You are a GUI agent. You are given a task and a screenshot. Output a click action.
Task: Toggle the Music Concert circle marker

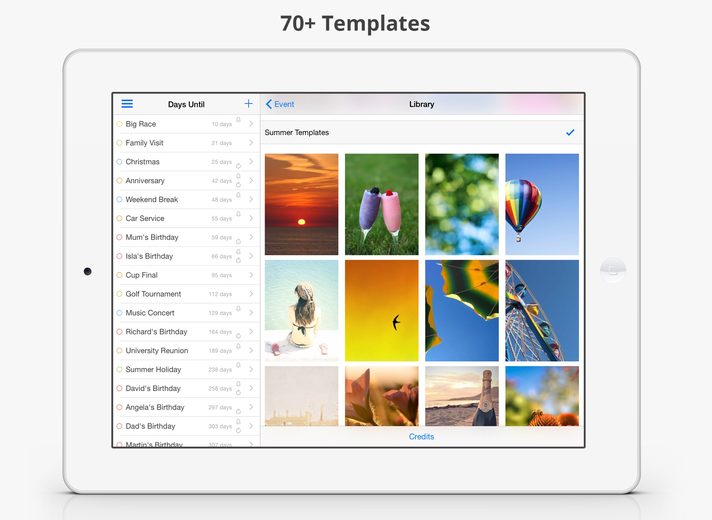click(x=119, y=313)
